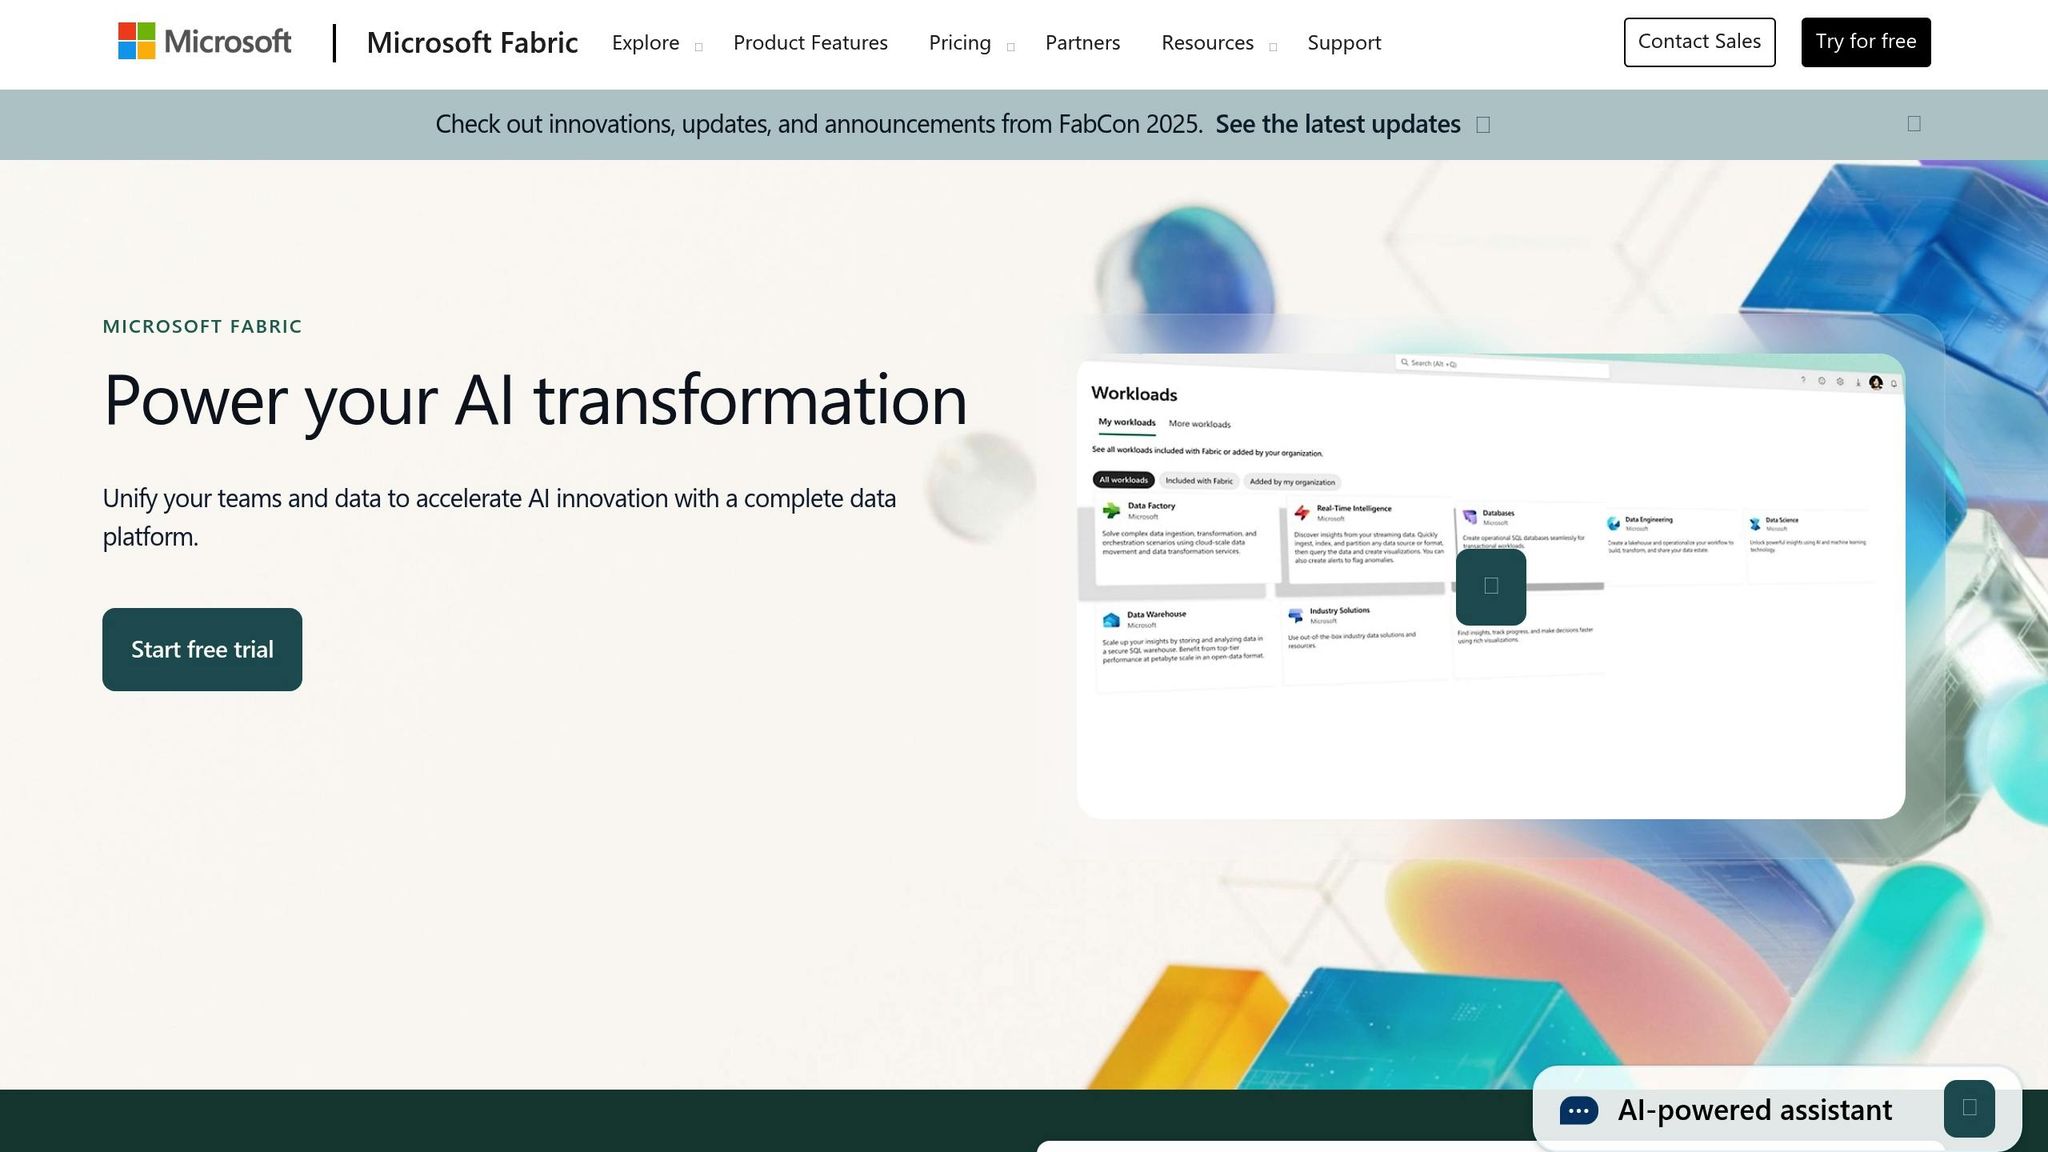This screenshot has height=1152, width=2048.
Task: Click the Data Warehouse card title
Action: tap(1157, 615)
